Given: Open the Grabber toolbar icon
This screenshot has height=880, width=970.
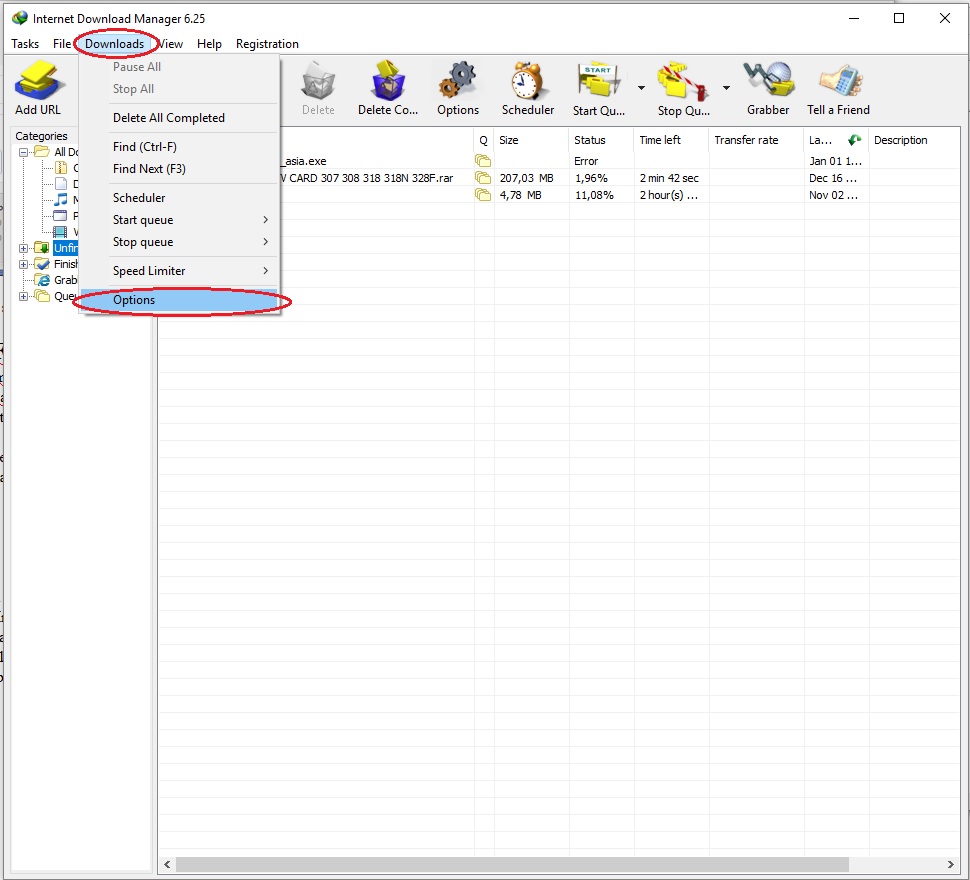Looking at the screenshot, I should [767, 85].
